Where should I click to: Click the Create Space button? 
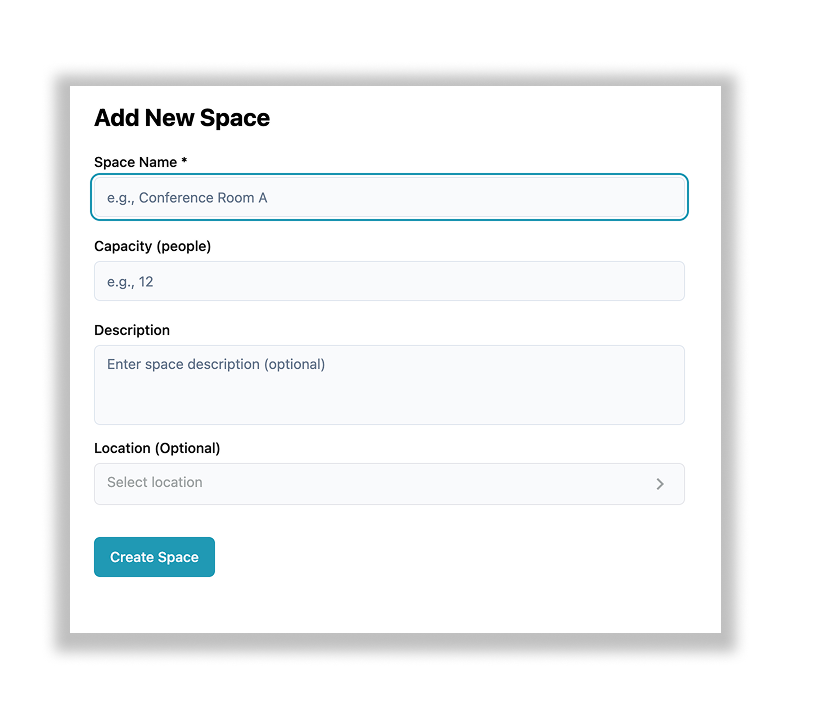point(154,557)
